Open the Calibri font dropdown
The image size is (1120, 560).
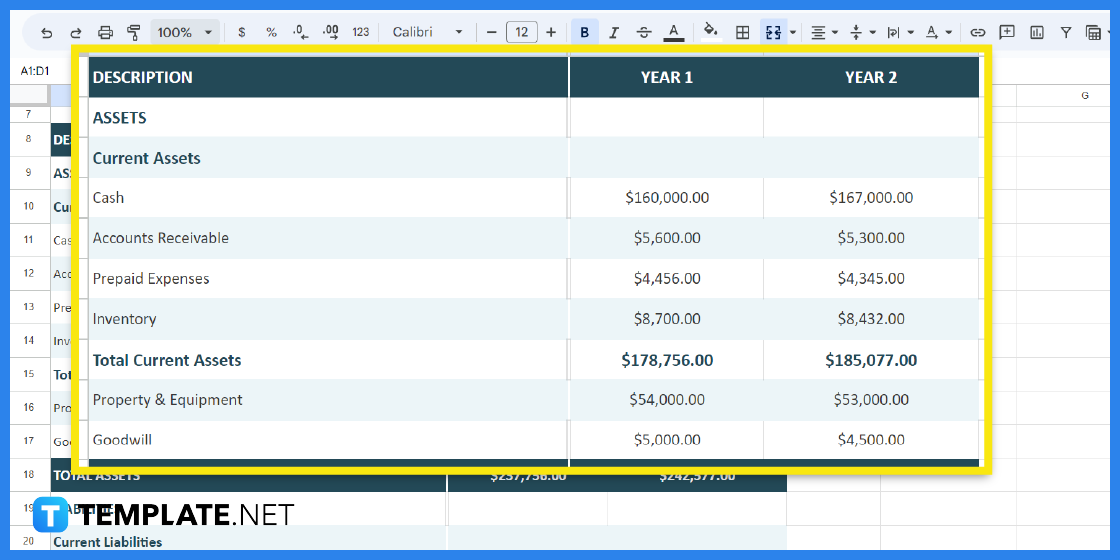point(428,32)
